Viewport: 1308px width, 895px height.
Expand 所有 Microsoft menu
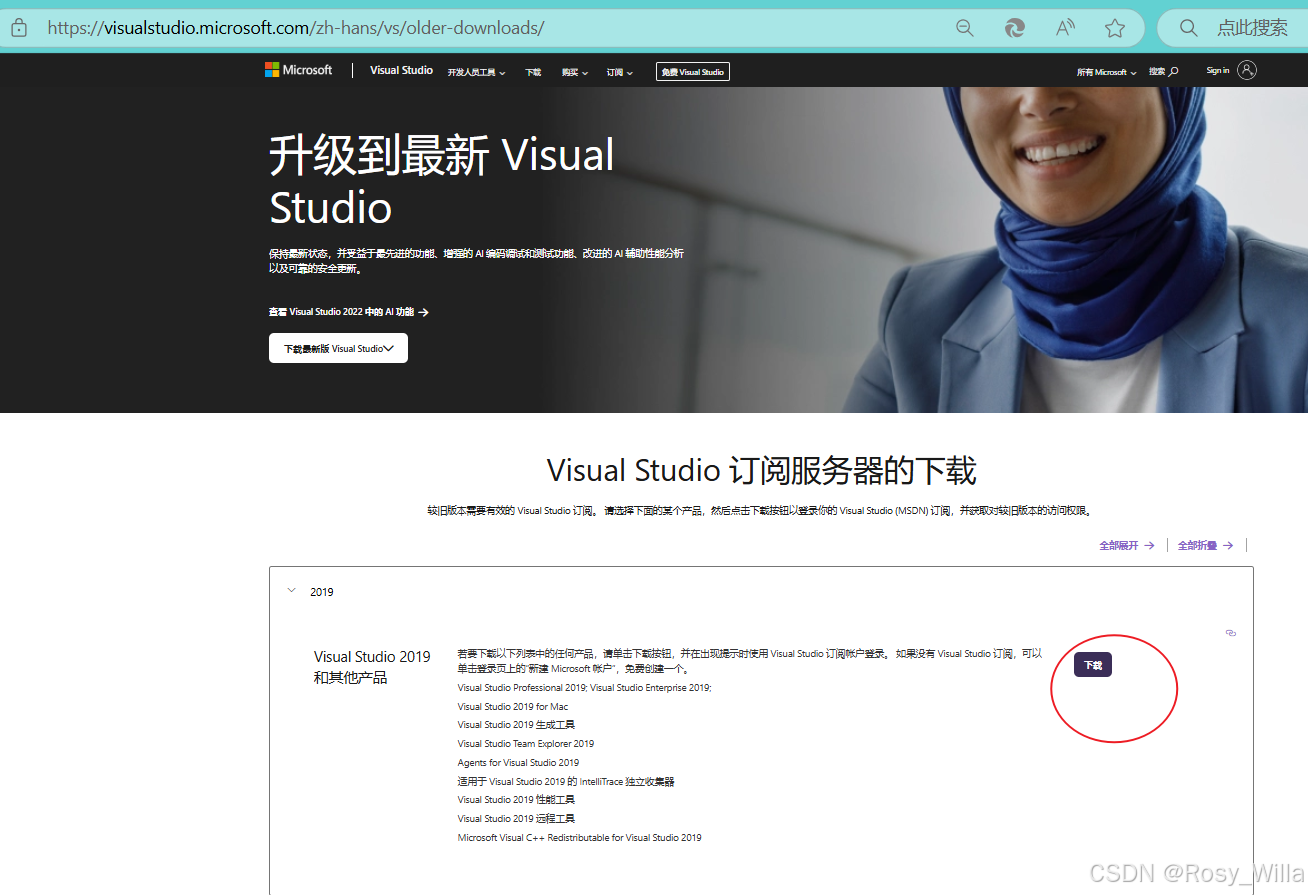click(x=1106, y=72)
